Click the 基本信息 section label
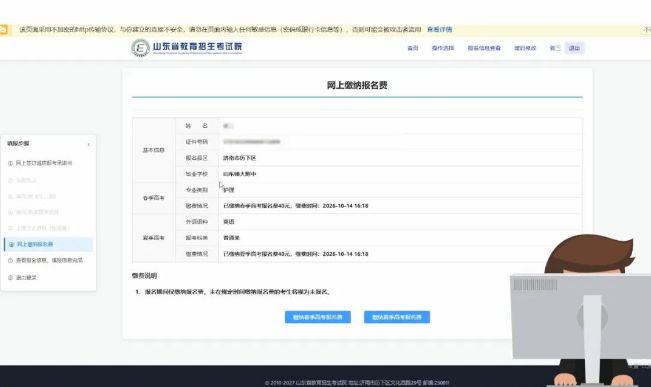The width and height of the screenshot is (651, 387). [154, 150]
